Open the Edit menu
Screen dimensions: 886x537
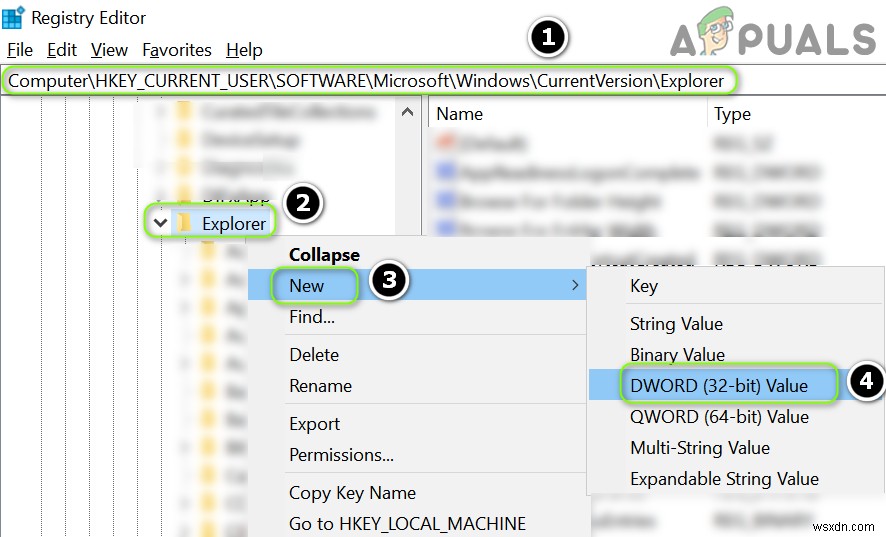tap(62, 50)
